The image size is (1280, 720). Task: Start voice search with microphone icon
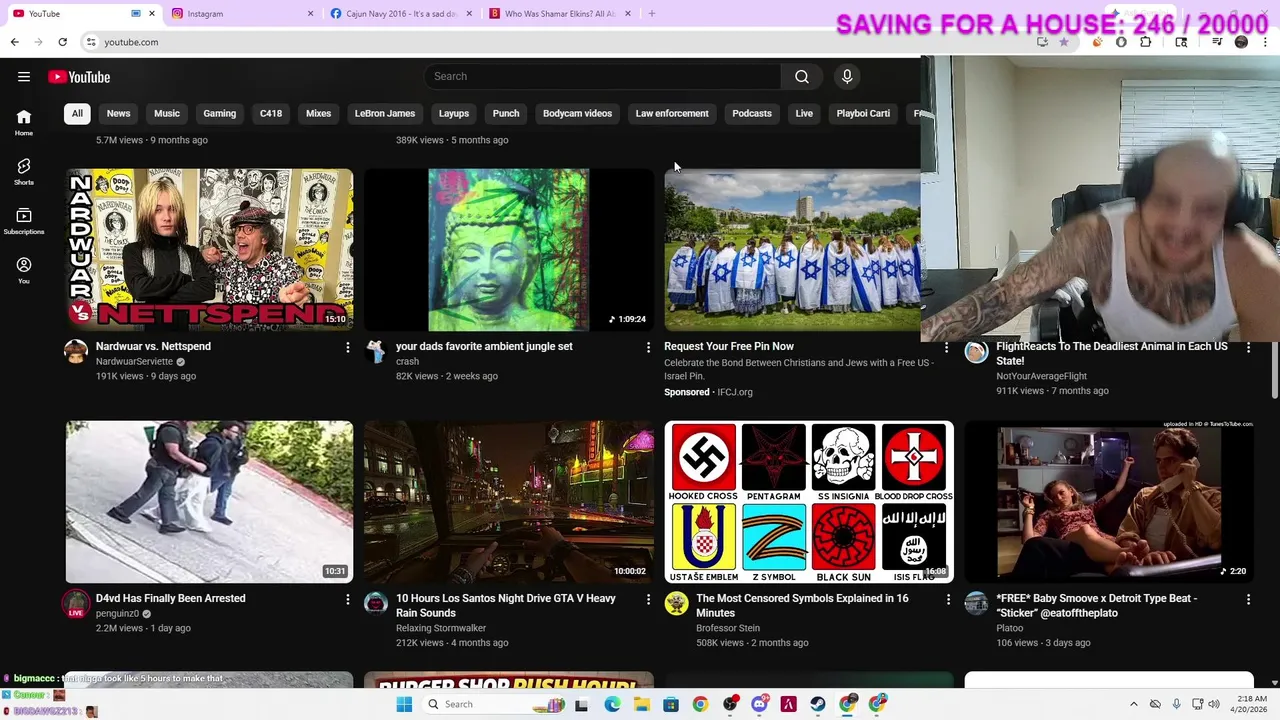(847, 76)
